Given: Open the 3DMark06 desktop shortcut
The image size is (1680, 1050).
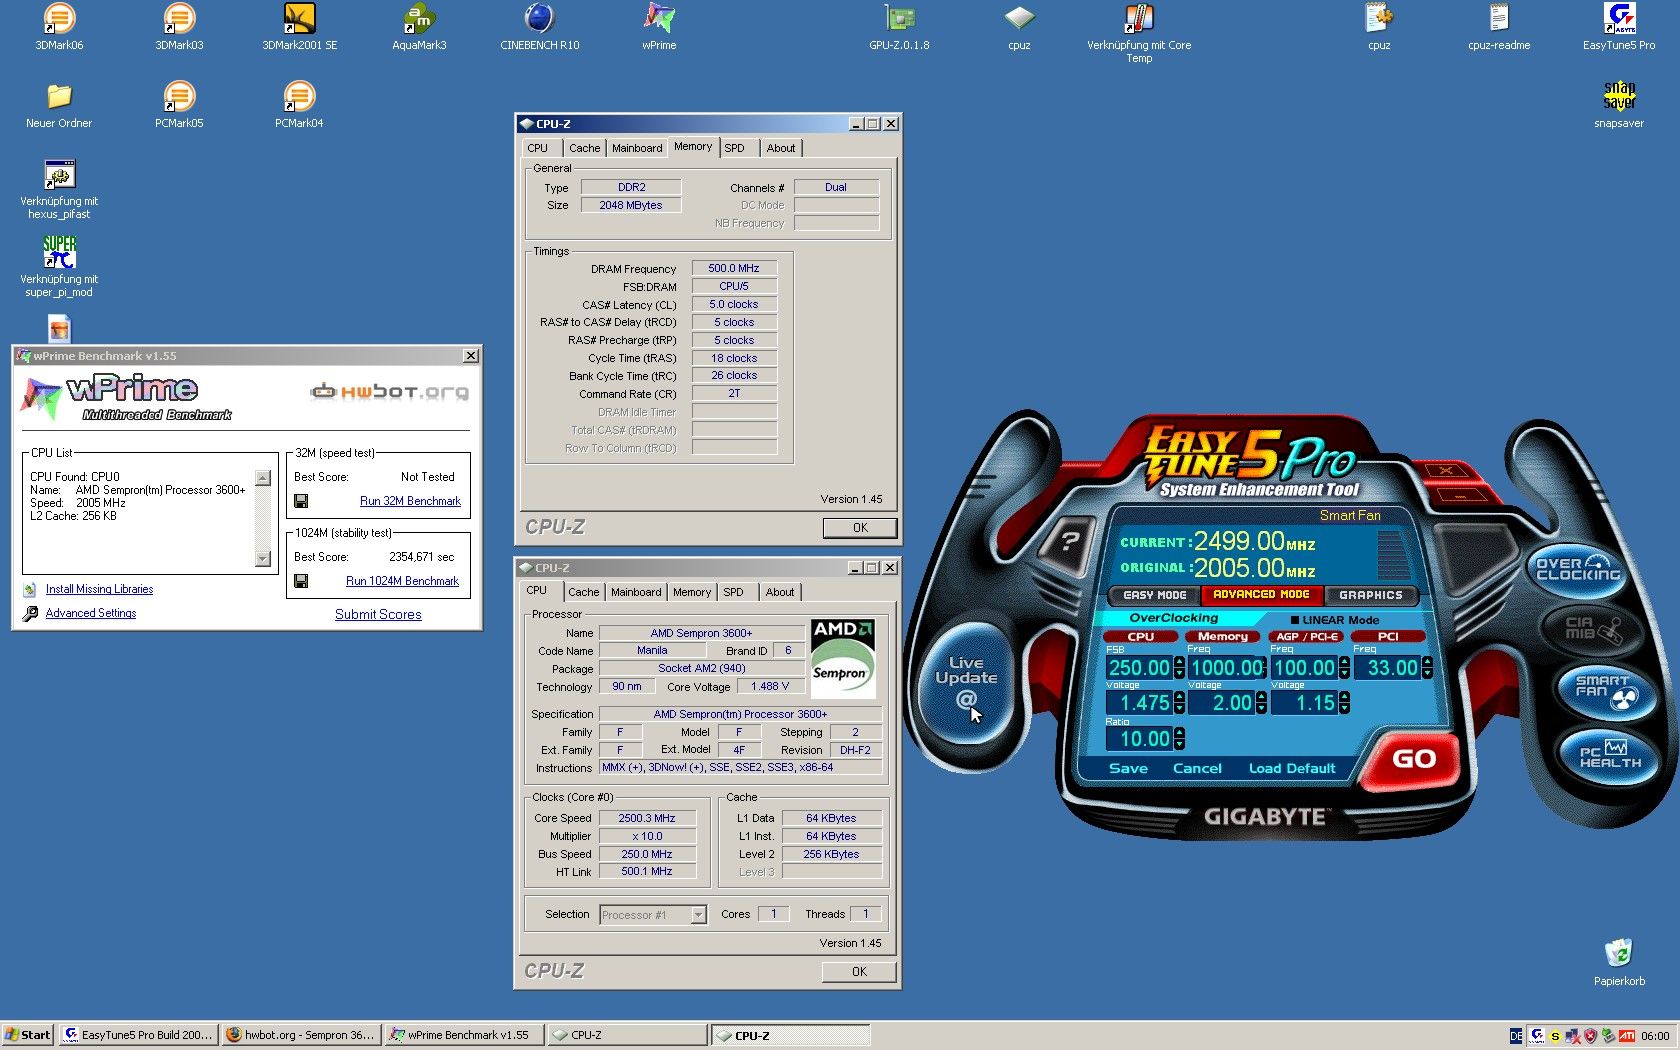Looking at the screenshot, I should (x=59, y=19).
